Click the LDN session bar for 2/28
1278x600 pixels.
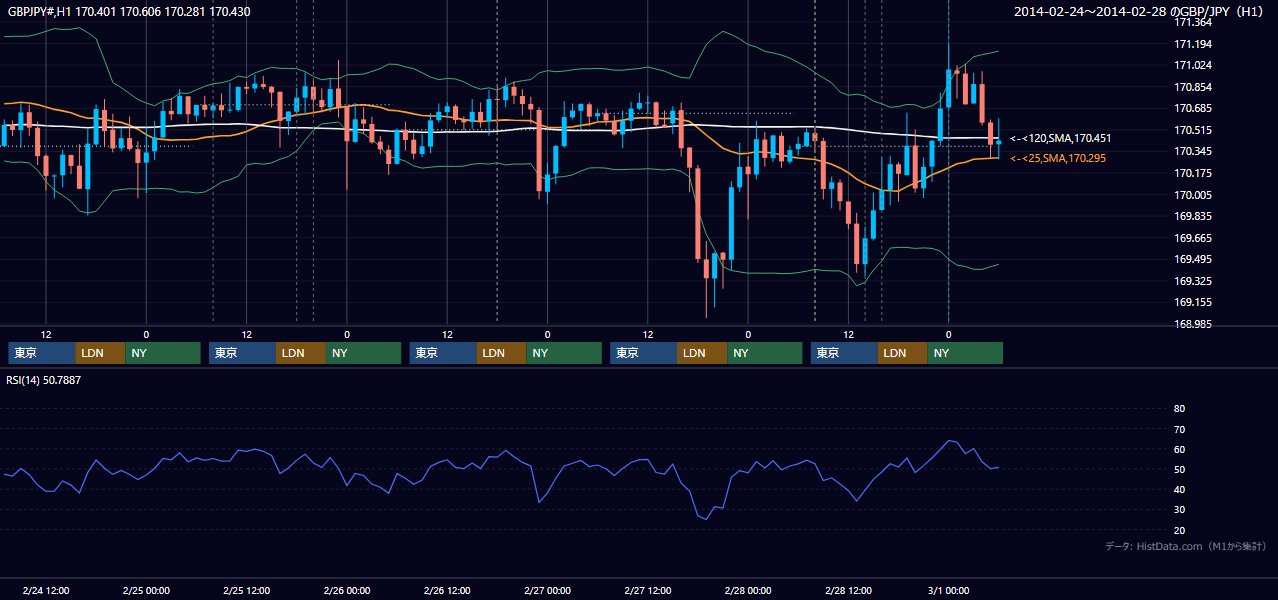903,353
